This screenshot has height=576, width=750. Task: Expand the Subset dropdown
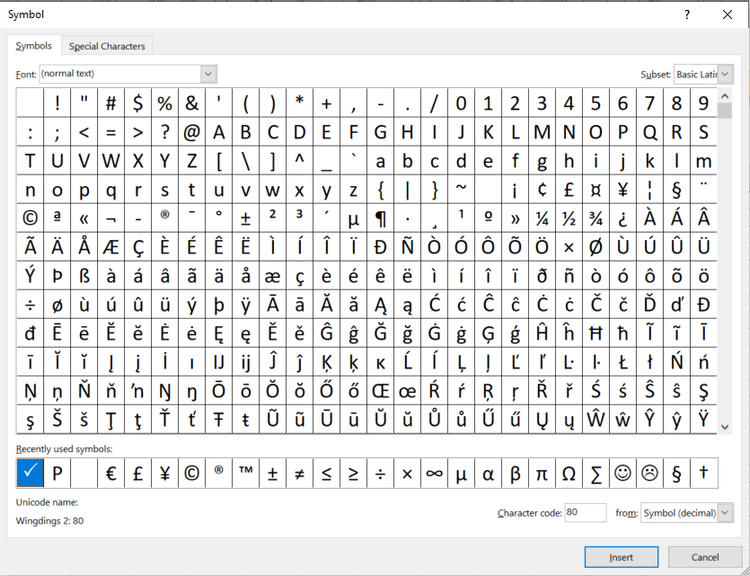click(x=725, y=75)
